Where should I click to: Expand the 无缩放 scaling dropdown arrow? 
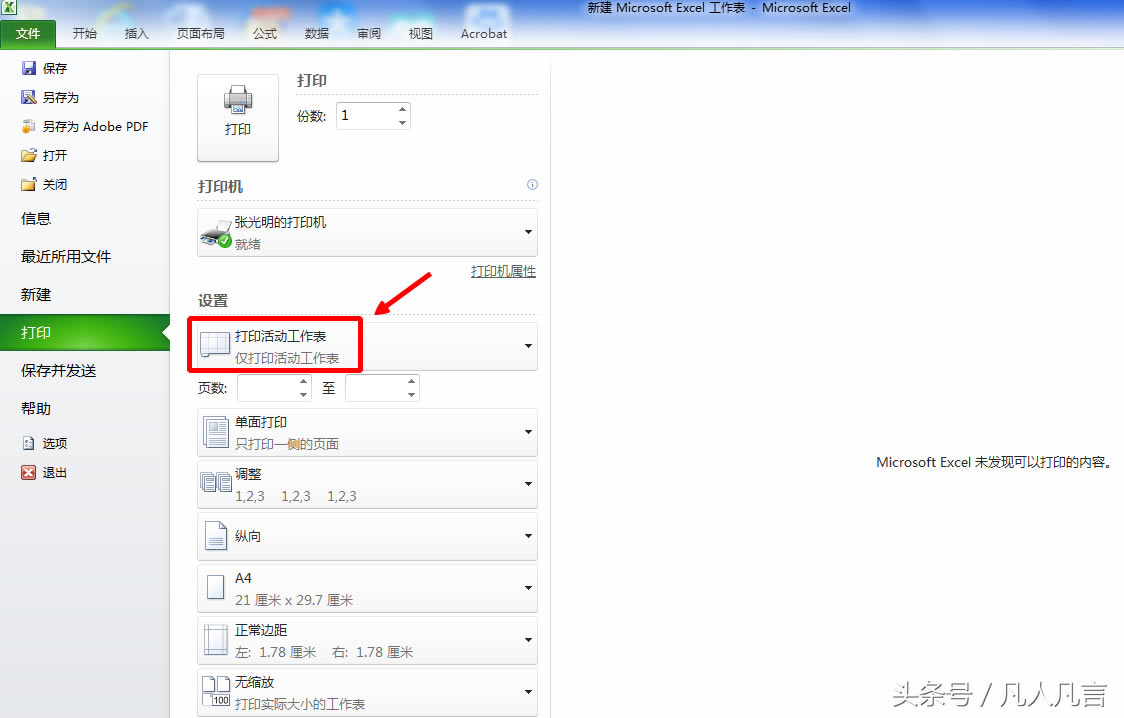click(x=528, y=691)
